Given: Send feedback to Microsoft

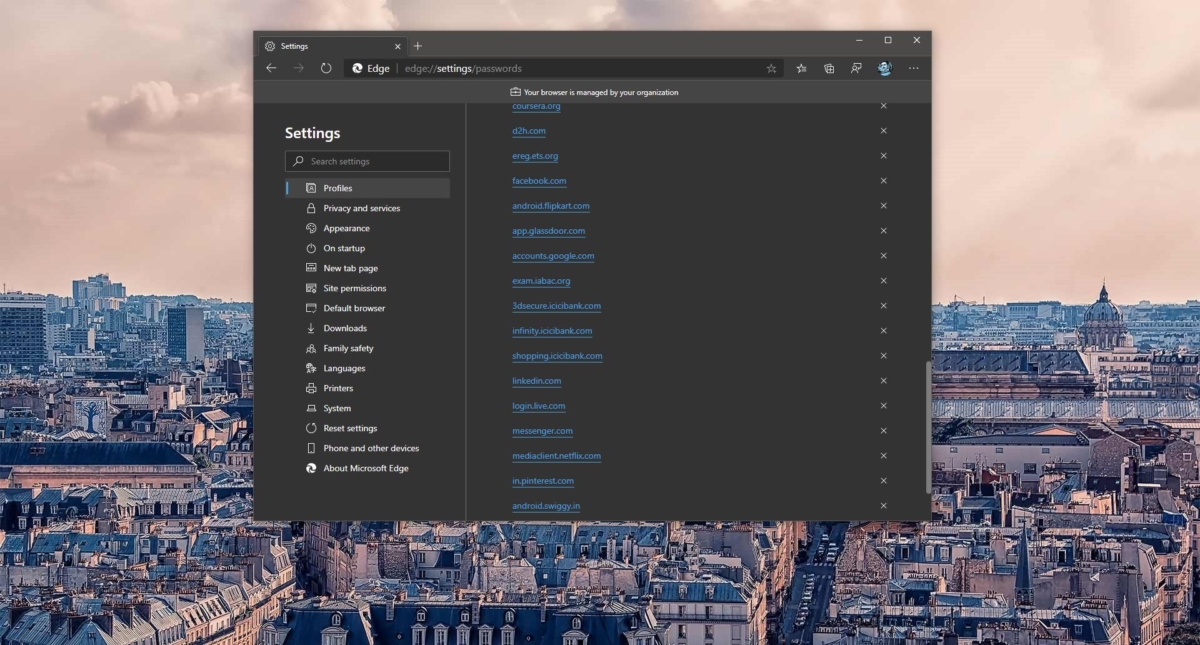Looking at the screenshot, I should click(x=856, y=68).
